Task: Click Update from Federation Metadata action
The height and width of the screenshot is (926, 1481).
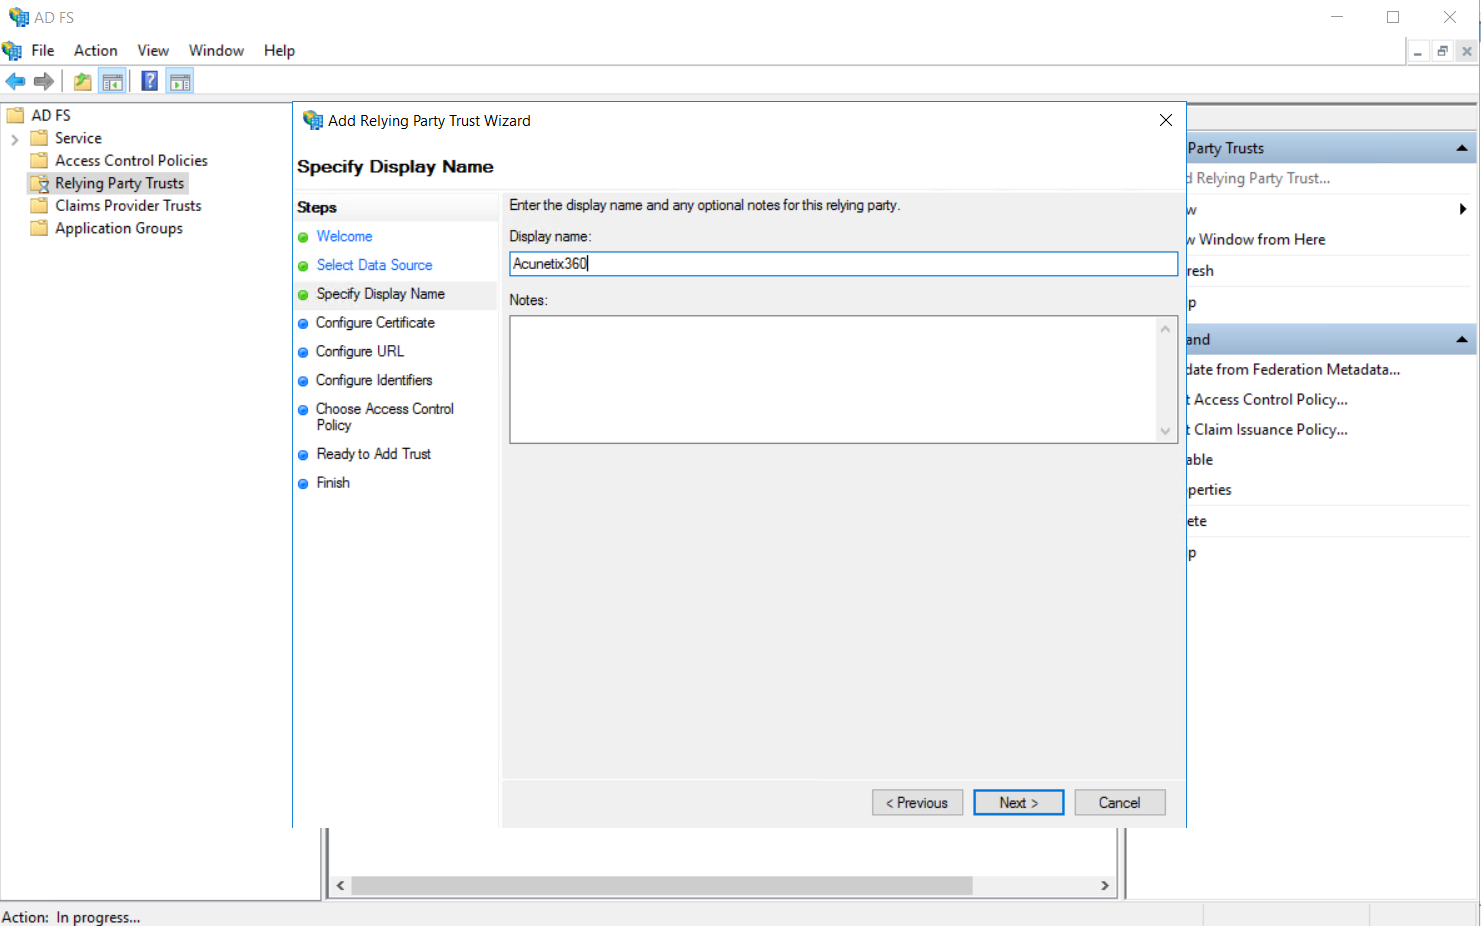Action: pyautogui.click(x=1294, y=370)
